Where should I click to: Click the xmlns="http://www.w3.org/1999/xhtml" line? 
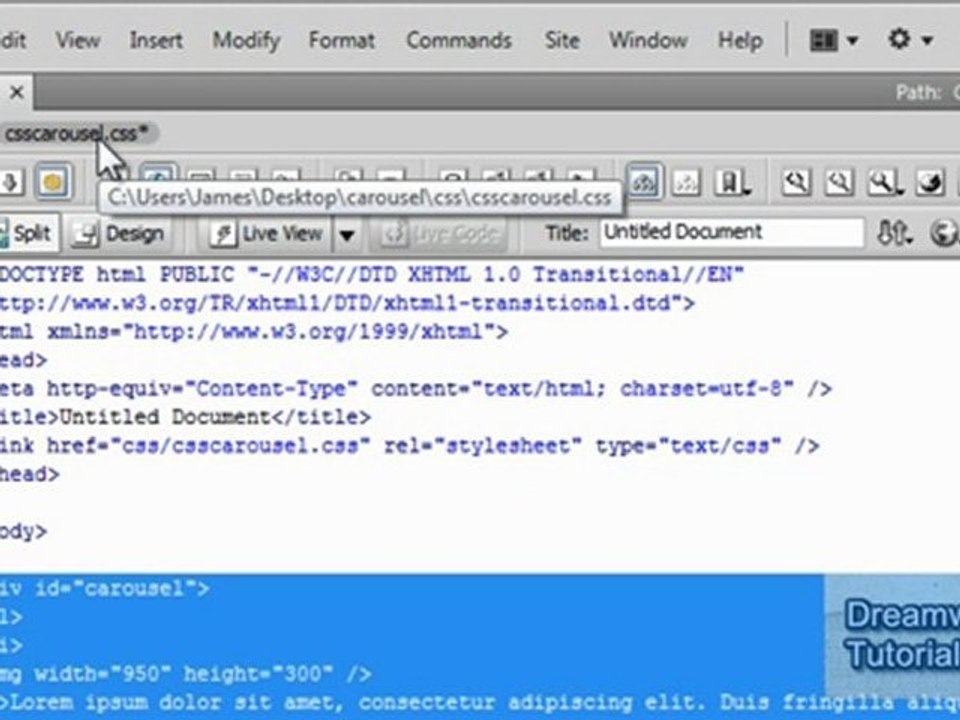253,332
